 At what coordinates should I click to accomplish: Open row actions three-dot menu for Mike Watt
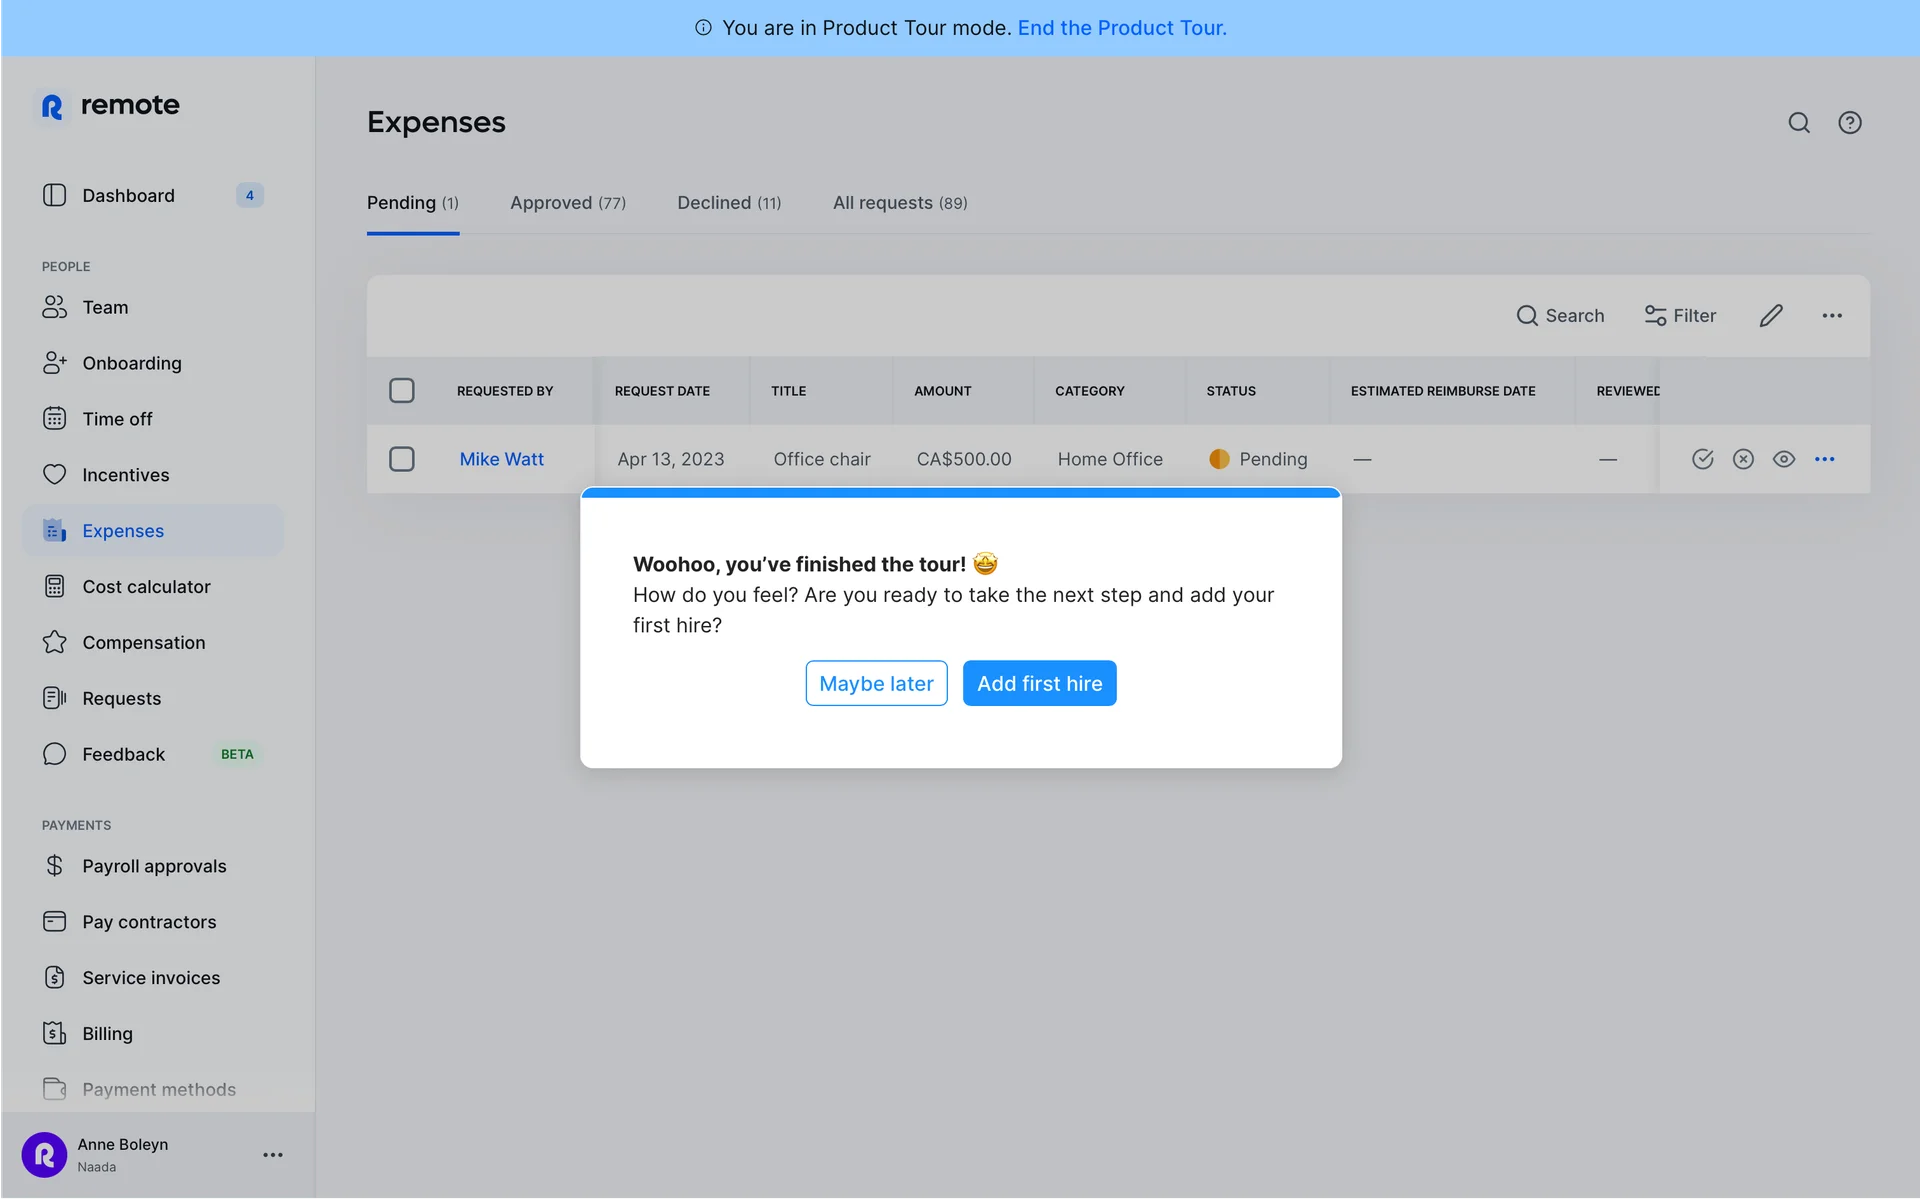pyautogui.click(x=1824, y=459)
